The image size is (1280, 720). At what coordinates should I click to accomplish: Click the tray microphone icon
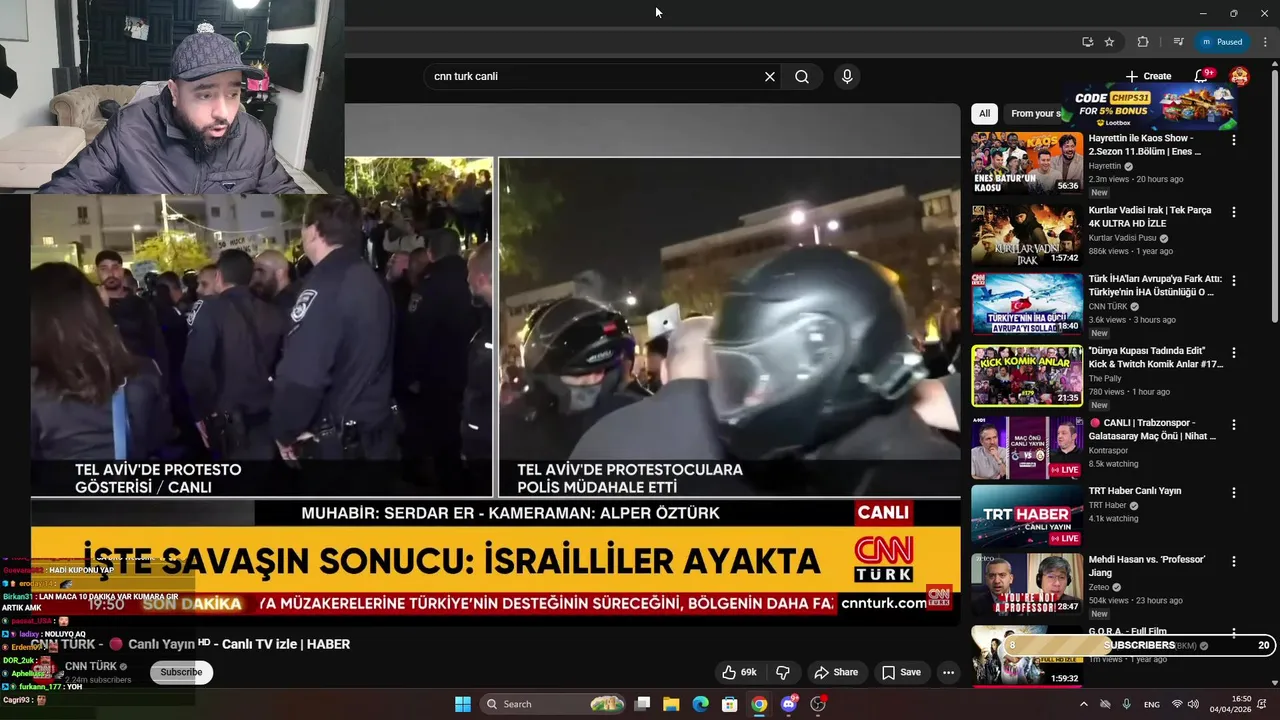tap(1127, 704)
